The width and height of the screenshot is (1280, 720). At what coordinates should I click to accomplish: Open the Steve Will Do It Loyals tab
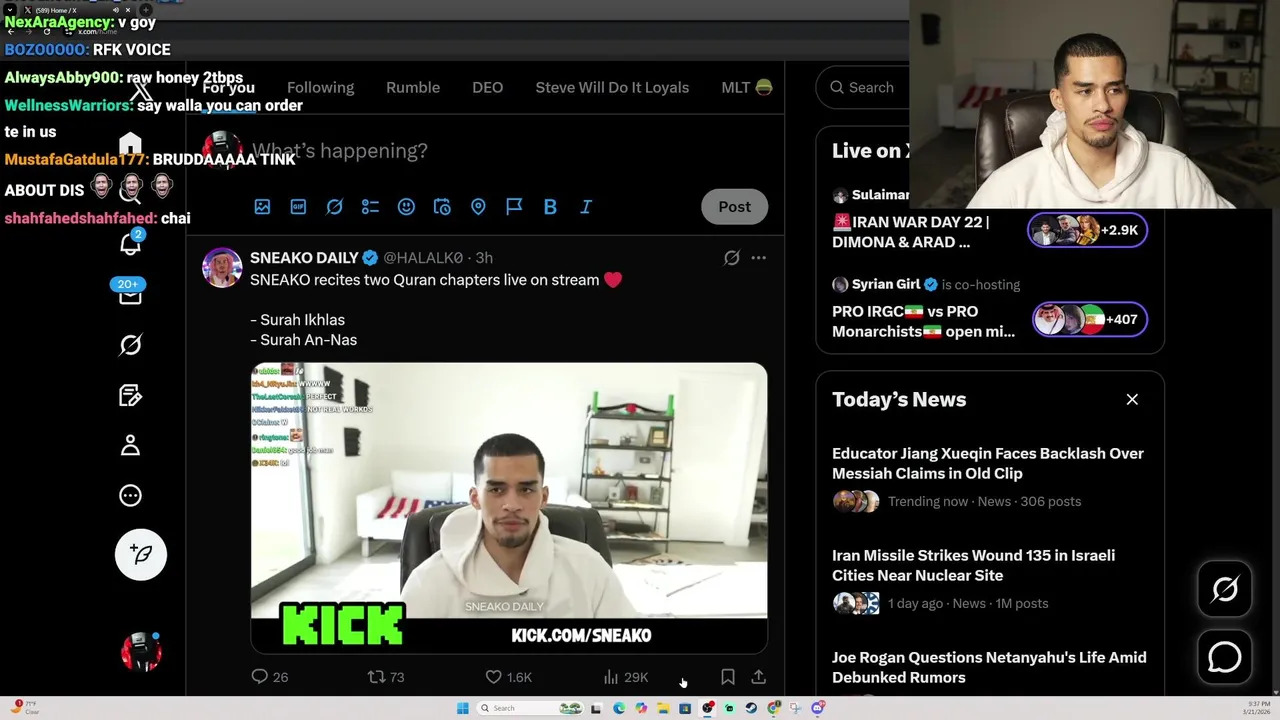point(612,87)
